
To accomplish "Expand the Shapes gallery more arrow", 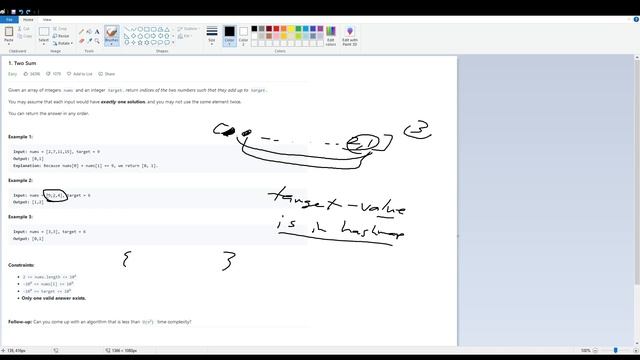I will 173,42.
